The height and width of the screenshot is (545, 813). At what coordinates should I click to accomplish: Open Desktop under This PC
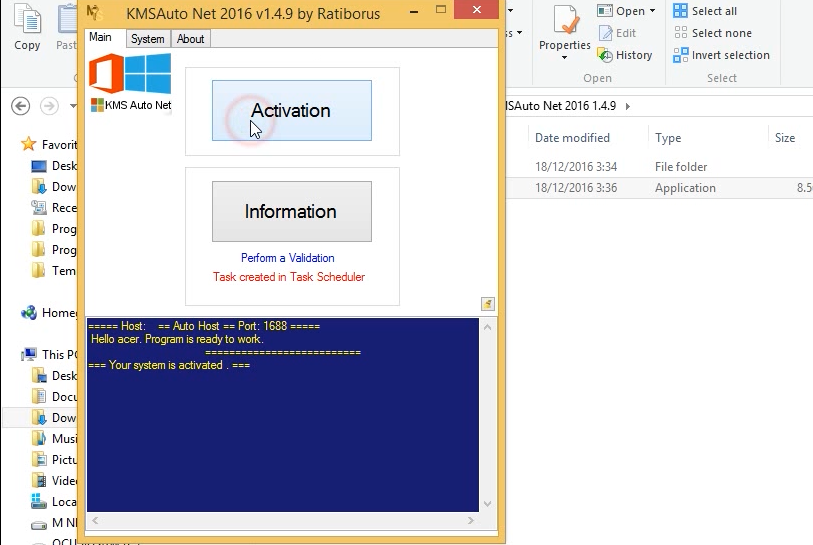click(54, 376)
